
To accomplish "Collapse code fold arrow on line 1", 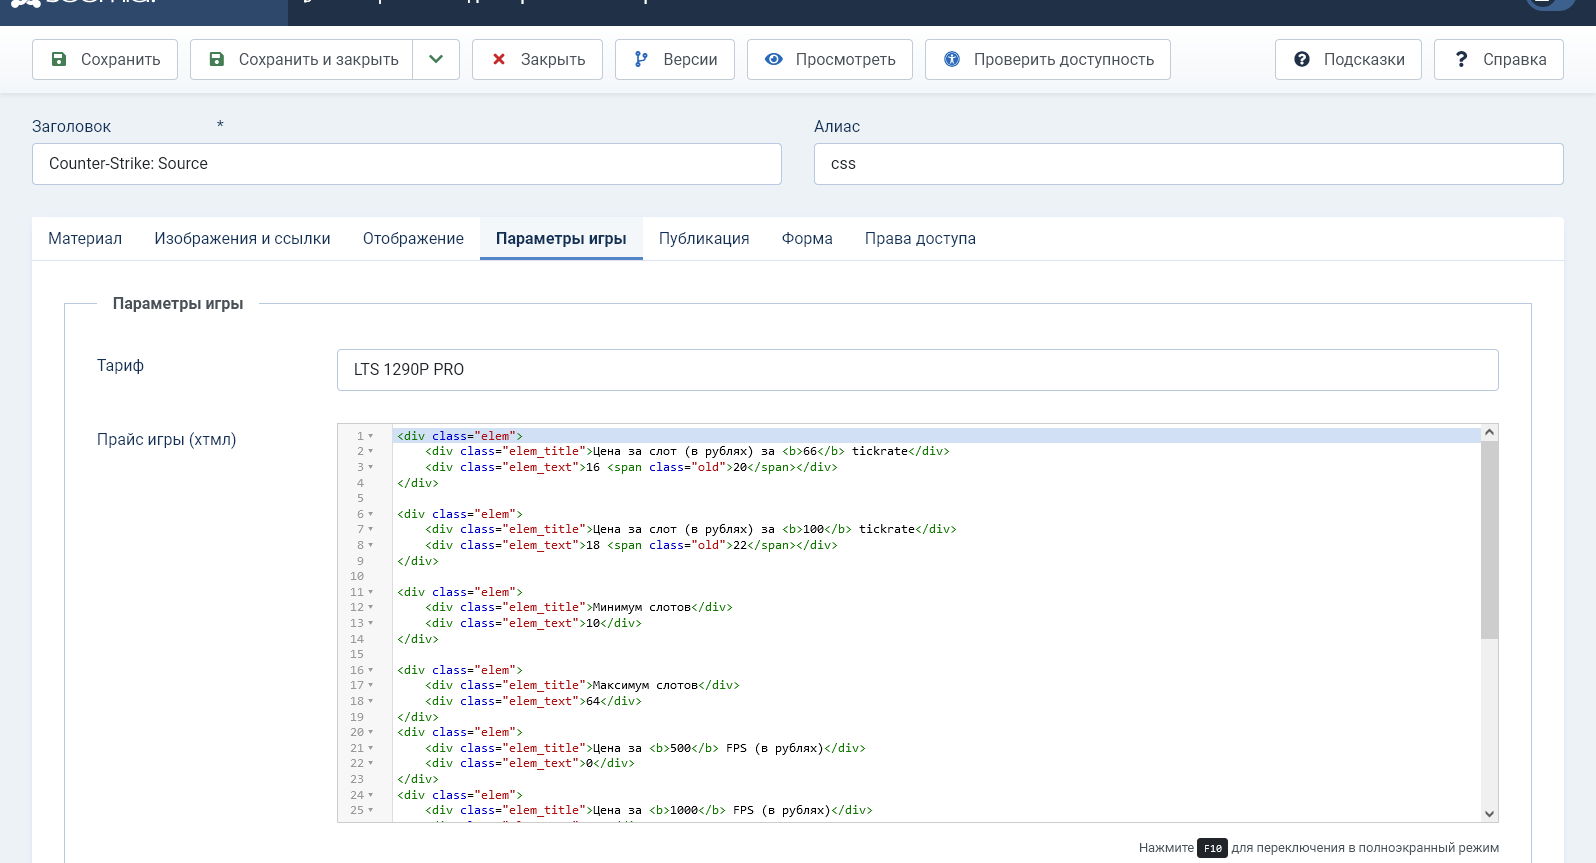I will pyautogui.click(x=371, y=436).
